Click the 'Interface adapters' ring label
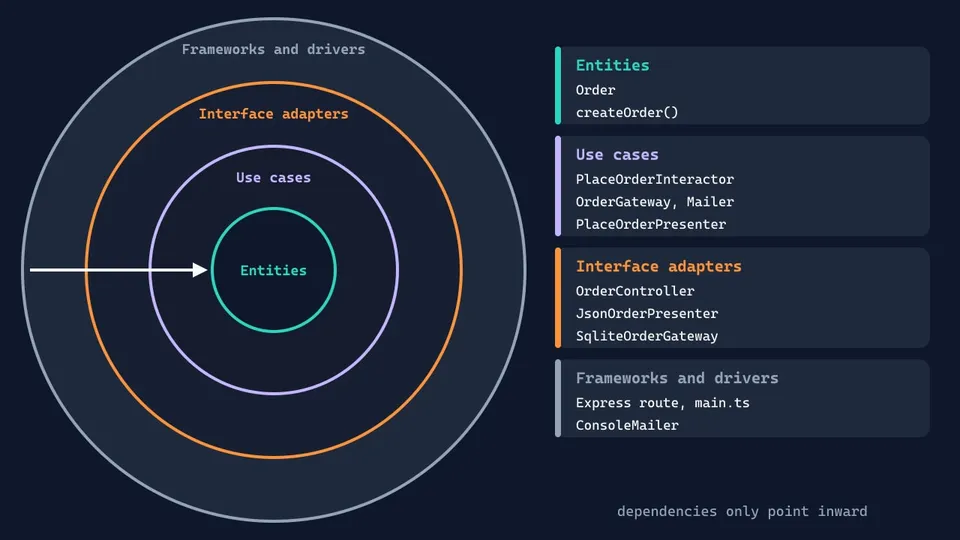 273,114
